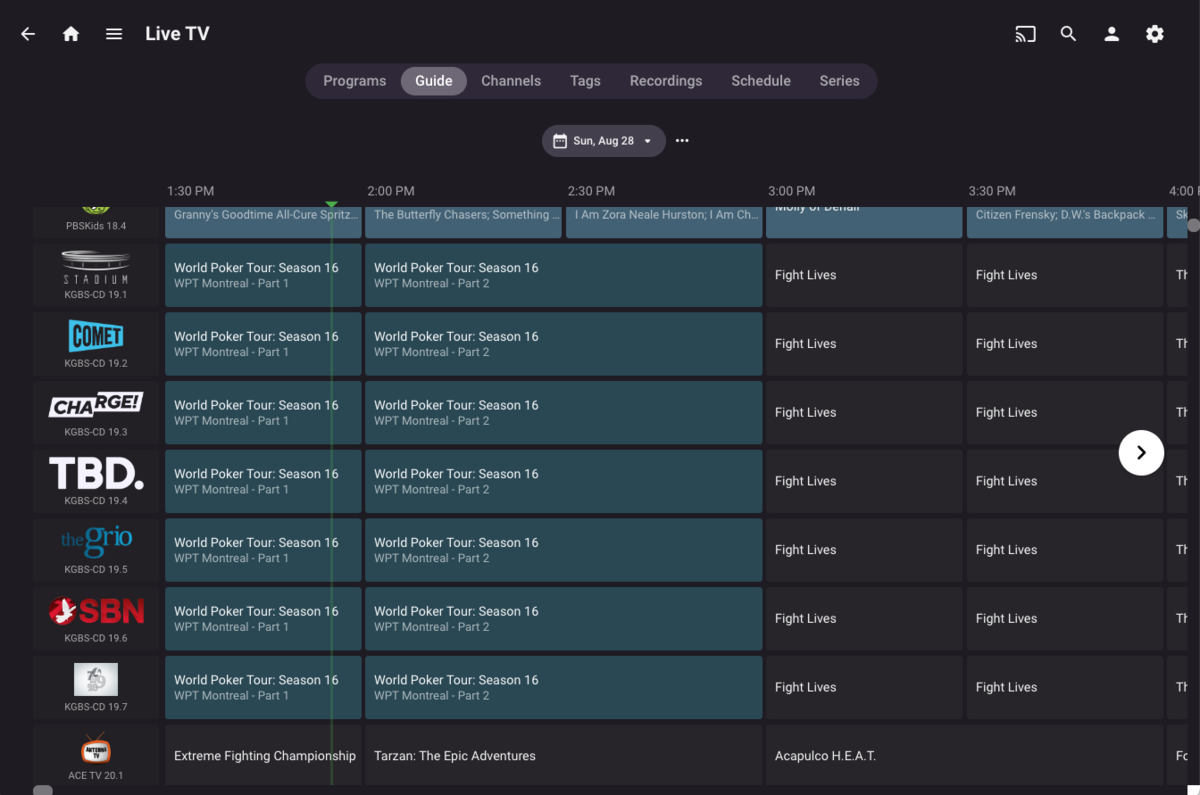Viewport: 1200px width, 795px height.
Task: Select the Comet channel logo
Action: [96, 336]
